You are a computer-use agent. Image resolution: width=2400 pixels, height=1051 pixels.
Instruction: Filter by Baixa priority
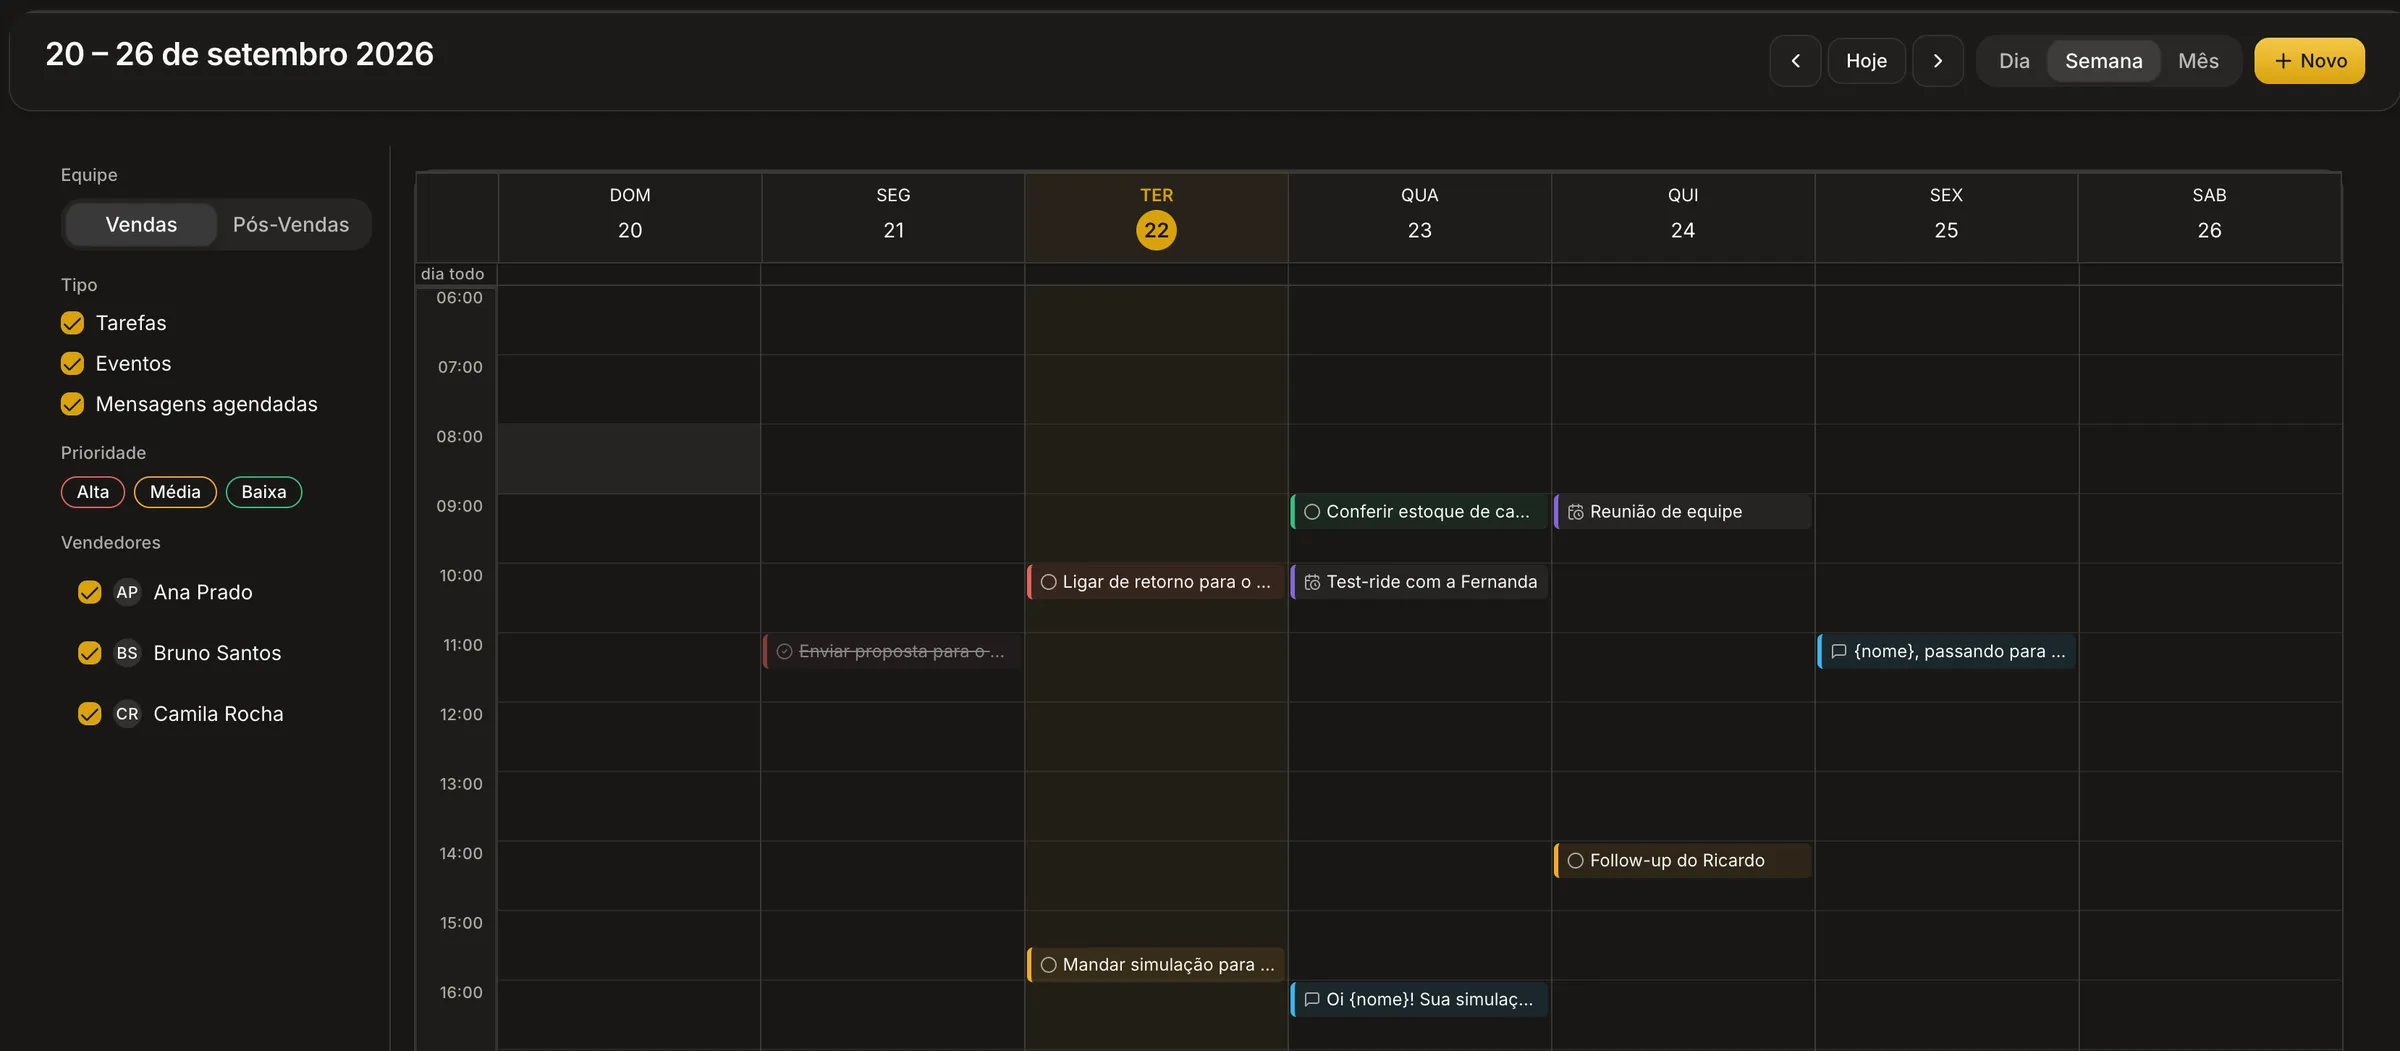point(264,492)
